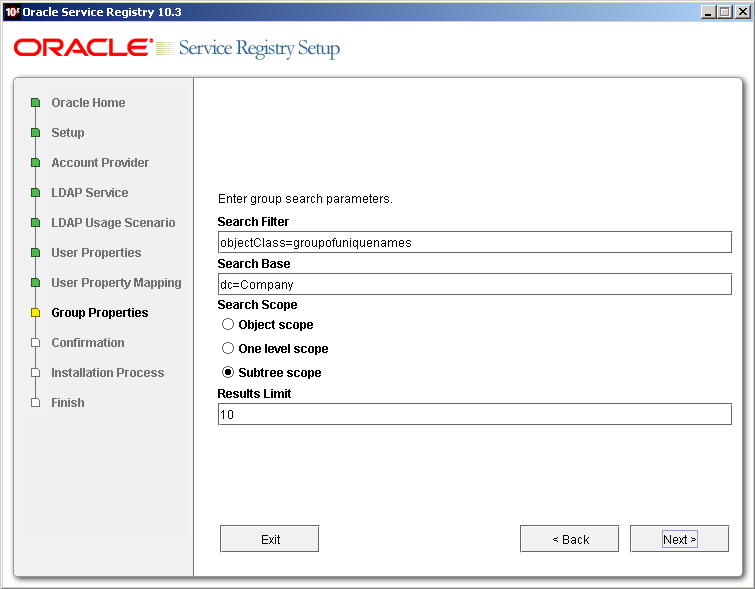Click the Group Properties step label
Image resolution: width=755 pixels, height=589 pixels.
click(x=100, y=313)
